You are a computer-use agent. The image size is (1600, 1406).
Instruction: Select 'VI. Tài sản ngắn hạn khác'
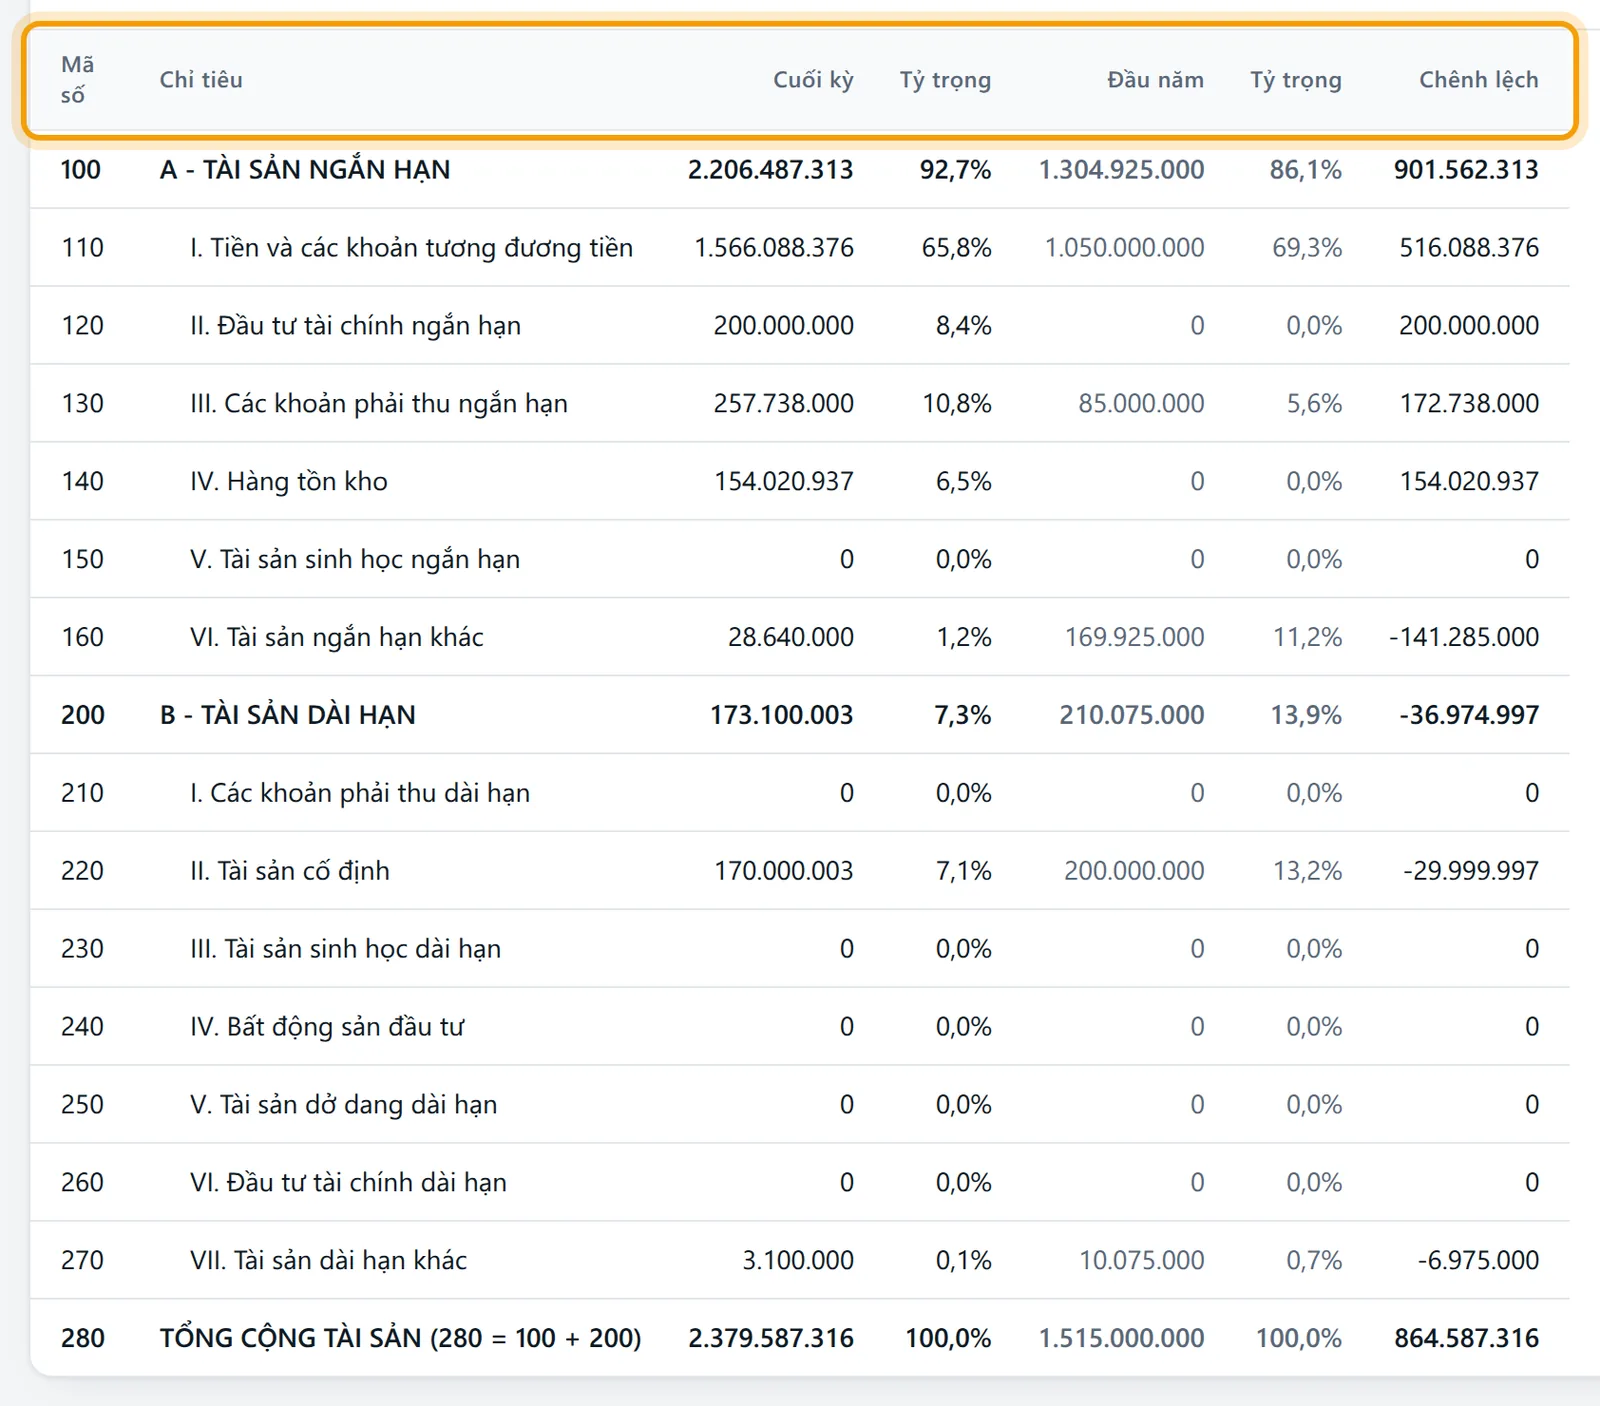(x=337, y=638)
